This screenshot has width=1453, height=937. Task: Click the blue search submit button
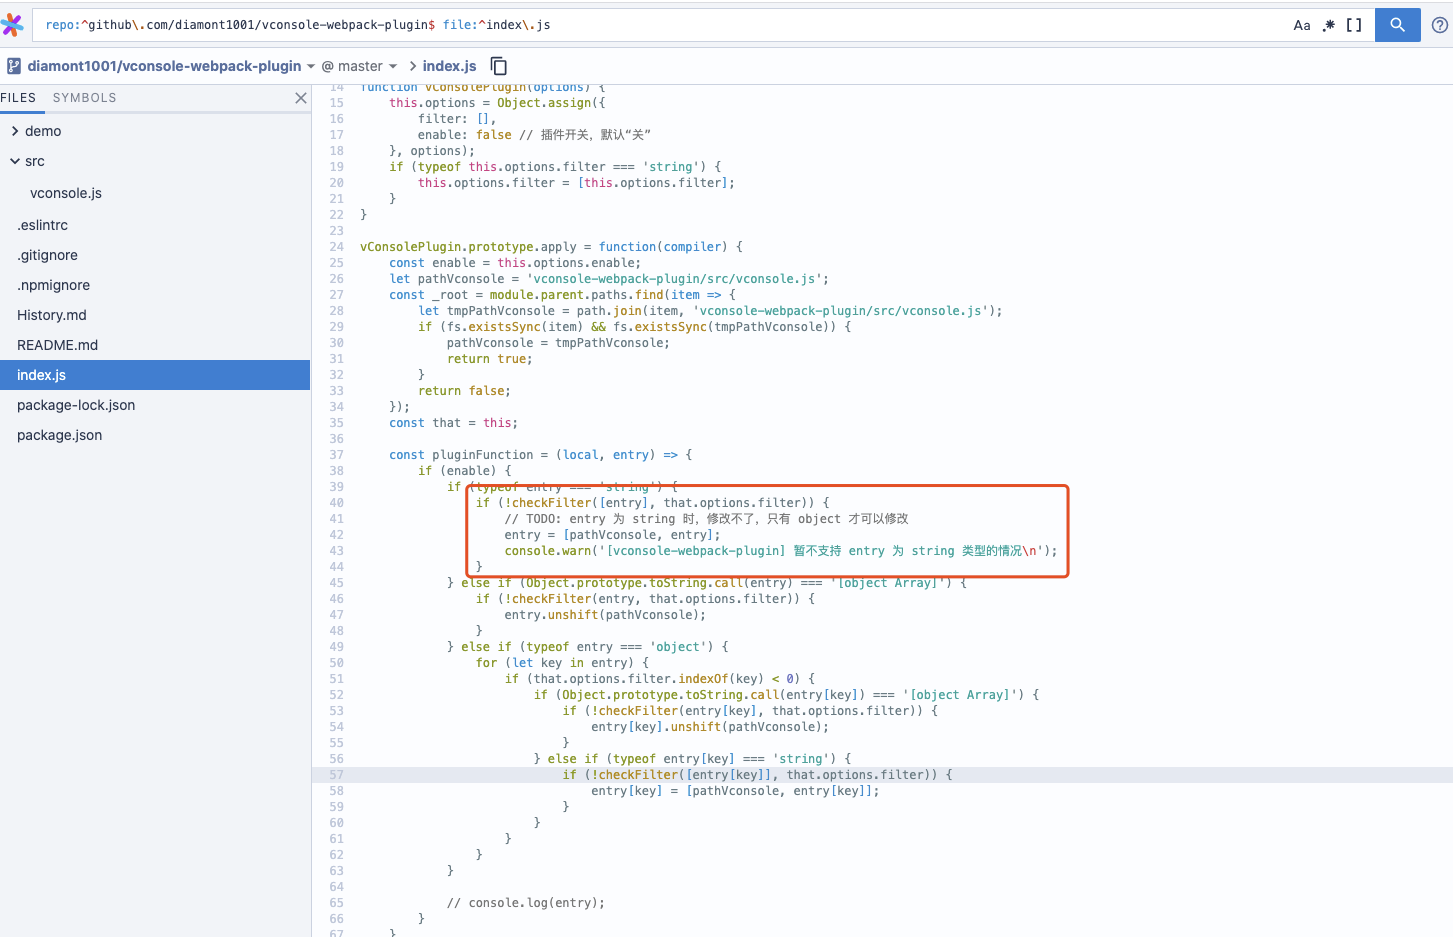click(1398, 25)
